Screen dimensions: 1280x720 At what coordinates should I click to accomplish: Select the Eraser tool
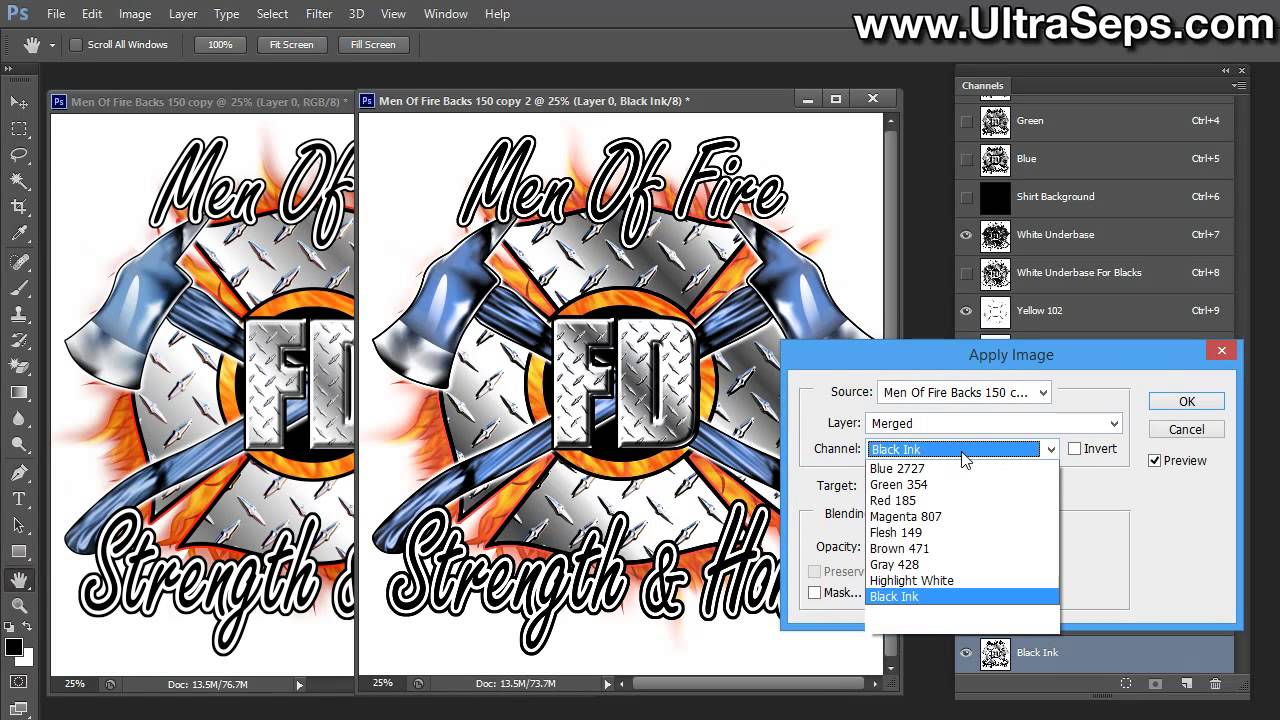[x=18, y=366]
